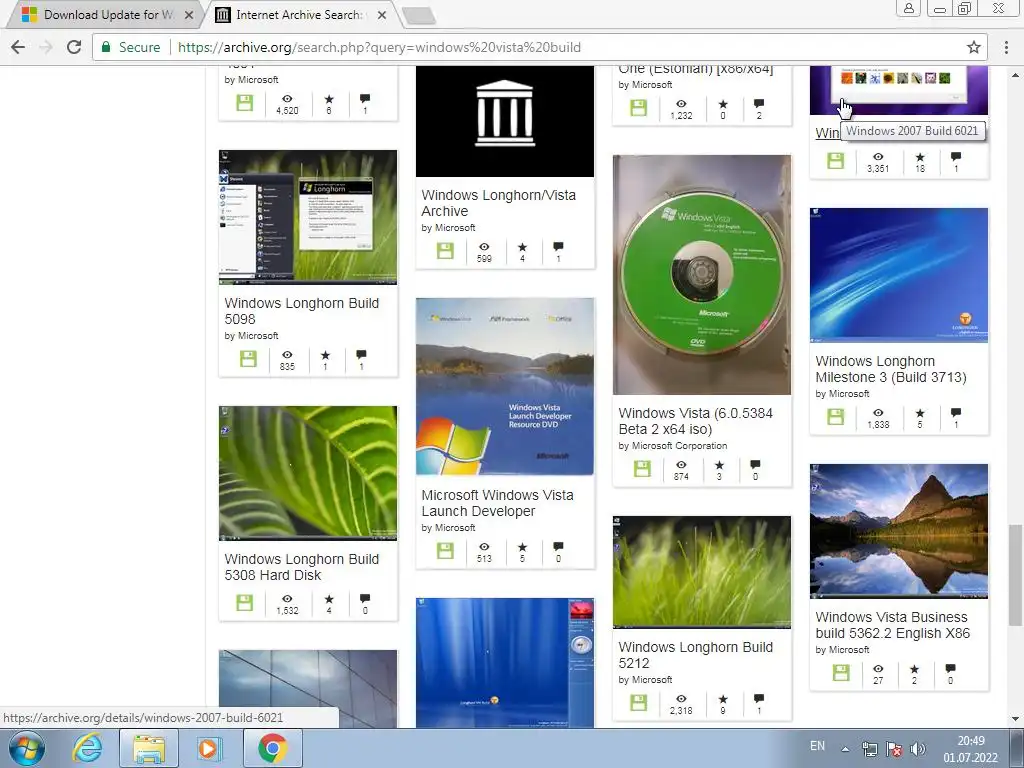1024x768 pixels.
Task: Open Windows Media Player from taskbar
Action: point(209,749)
